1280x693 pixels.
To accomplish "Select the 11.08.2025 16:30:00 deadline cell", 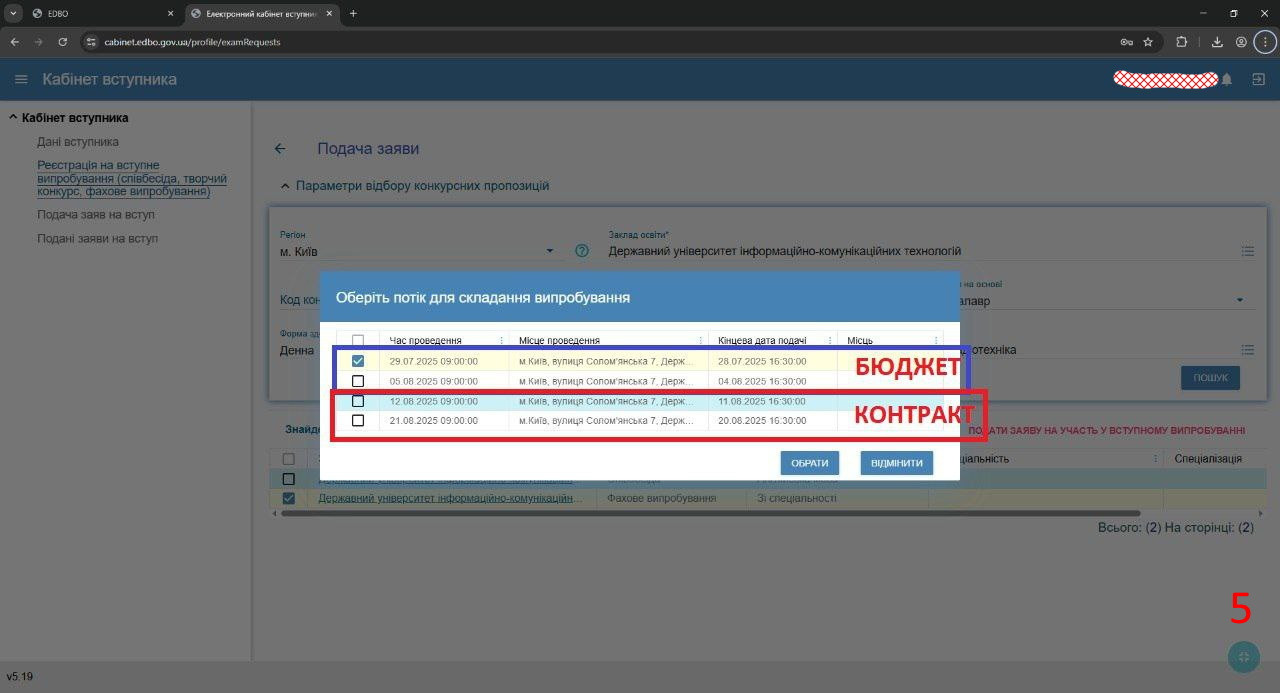I will coord(772,401).
